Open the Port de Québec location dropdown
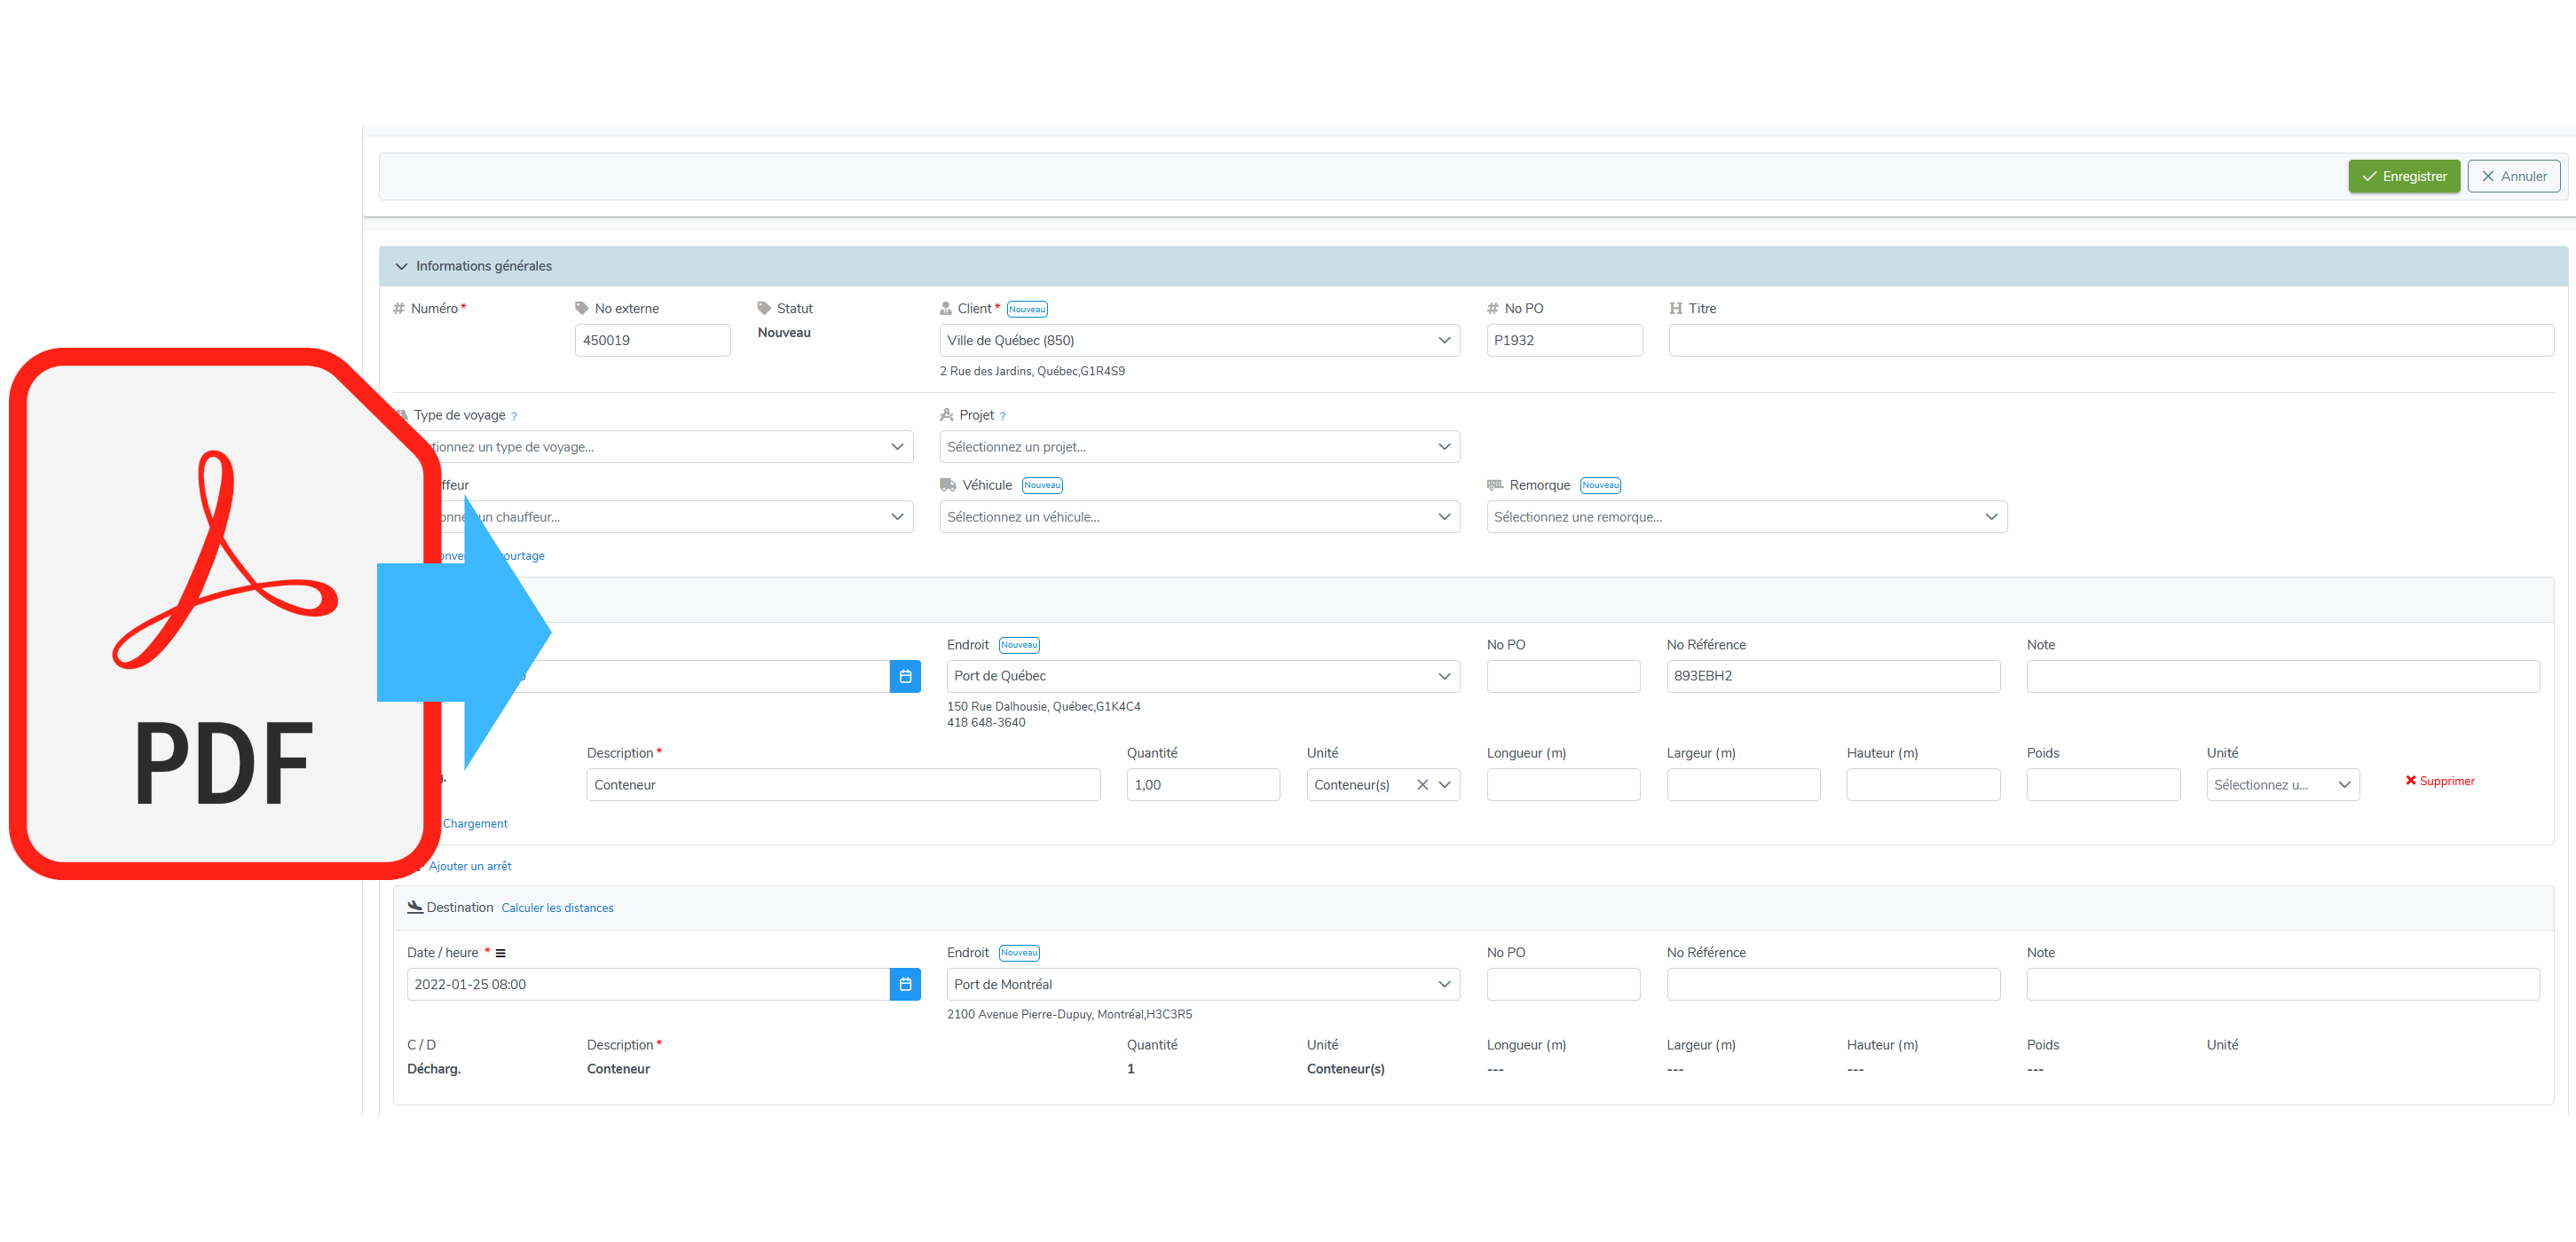This screenshot has width=2576, height=1242. pyautogui.click(x=1203, y=676)
